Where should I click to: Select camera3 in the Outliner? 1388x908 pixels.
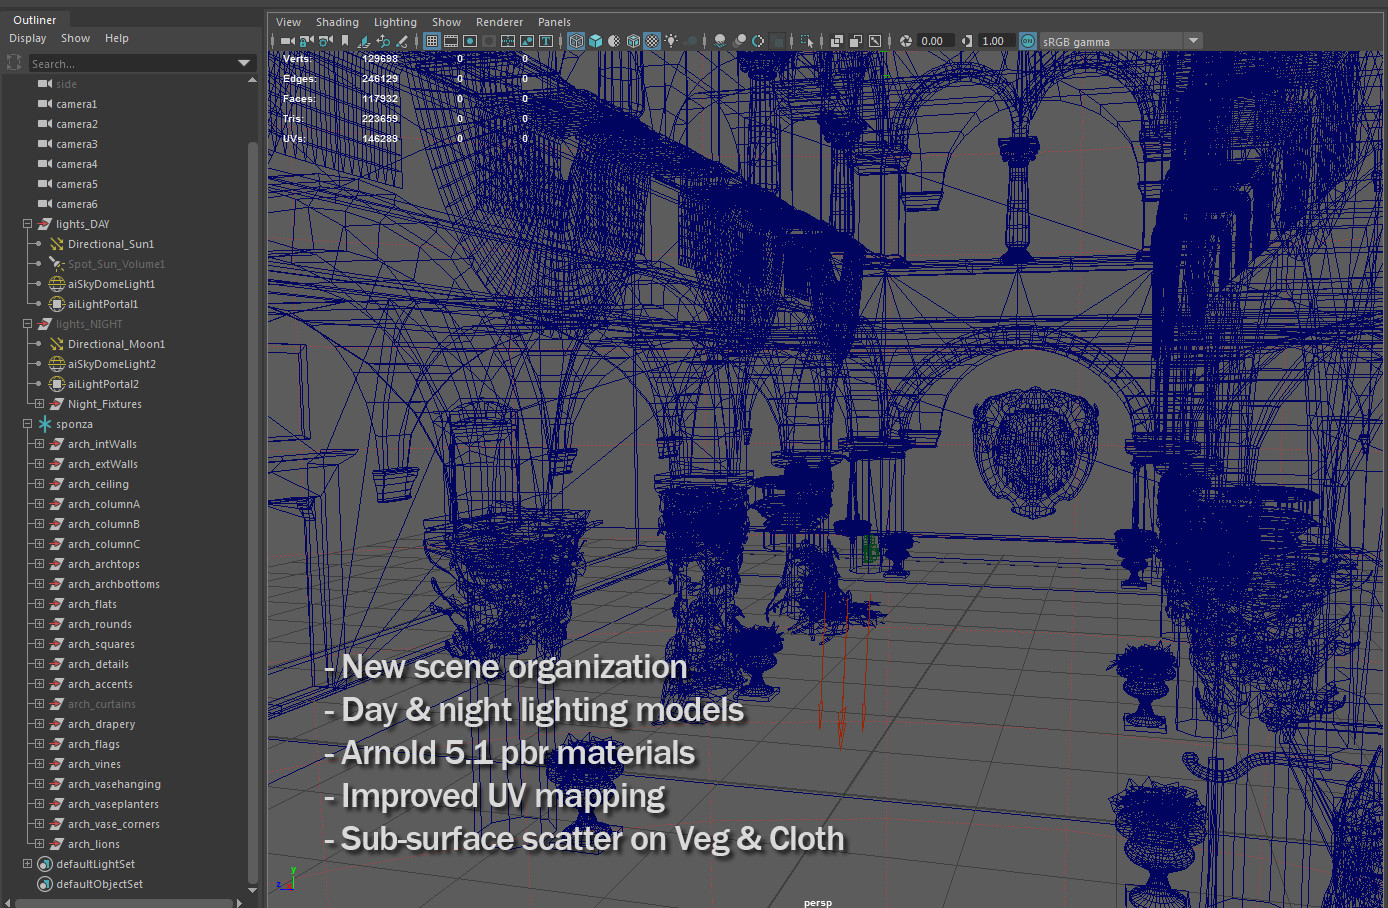77,144
